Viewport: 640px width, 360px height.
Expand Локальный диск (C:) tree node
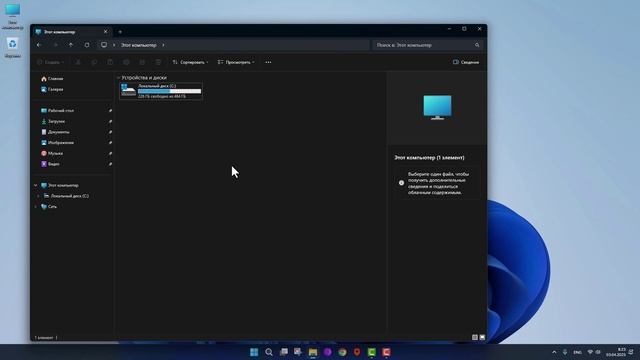38,196
